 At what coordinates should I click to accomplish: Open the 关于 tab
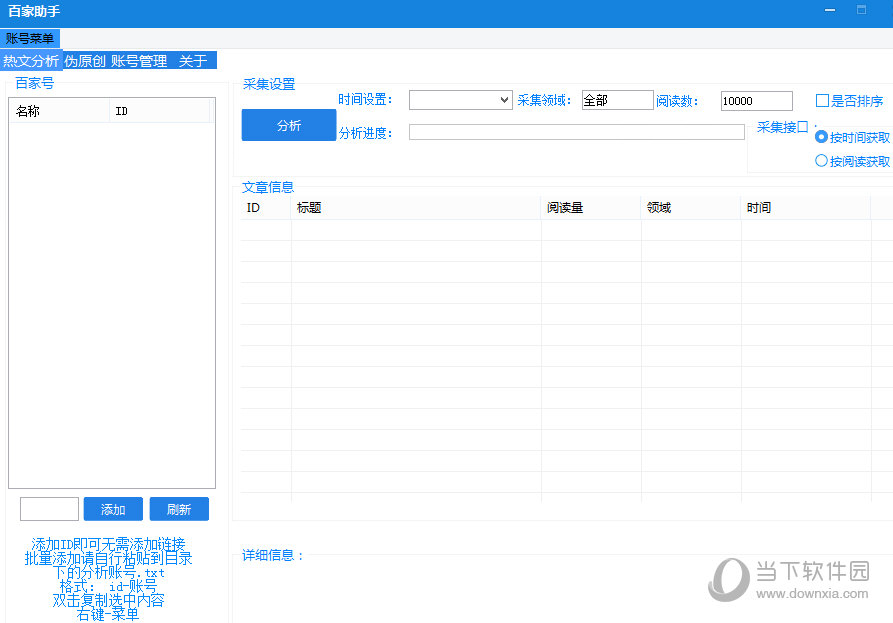click(193, 61)
